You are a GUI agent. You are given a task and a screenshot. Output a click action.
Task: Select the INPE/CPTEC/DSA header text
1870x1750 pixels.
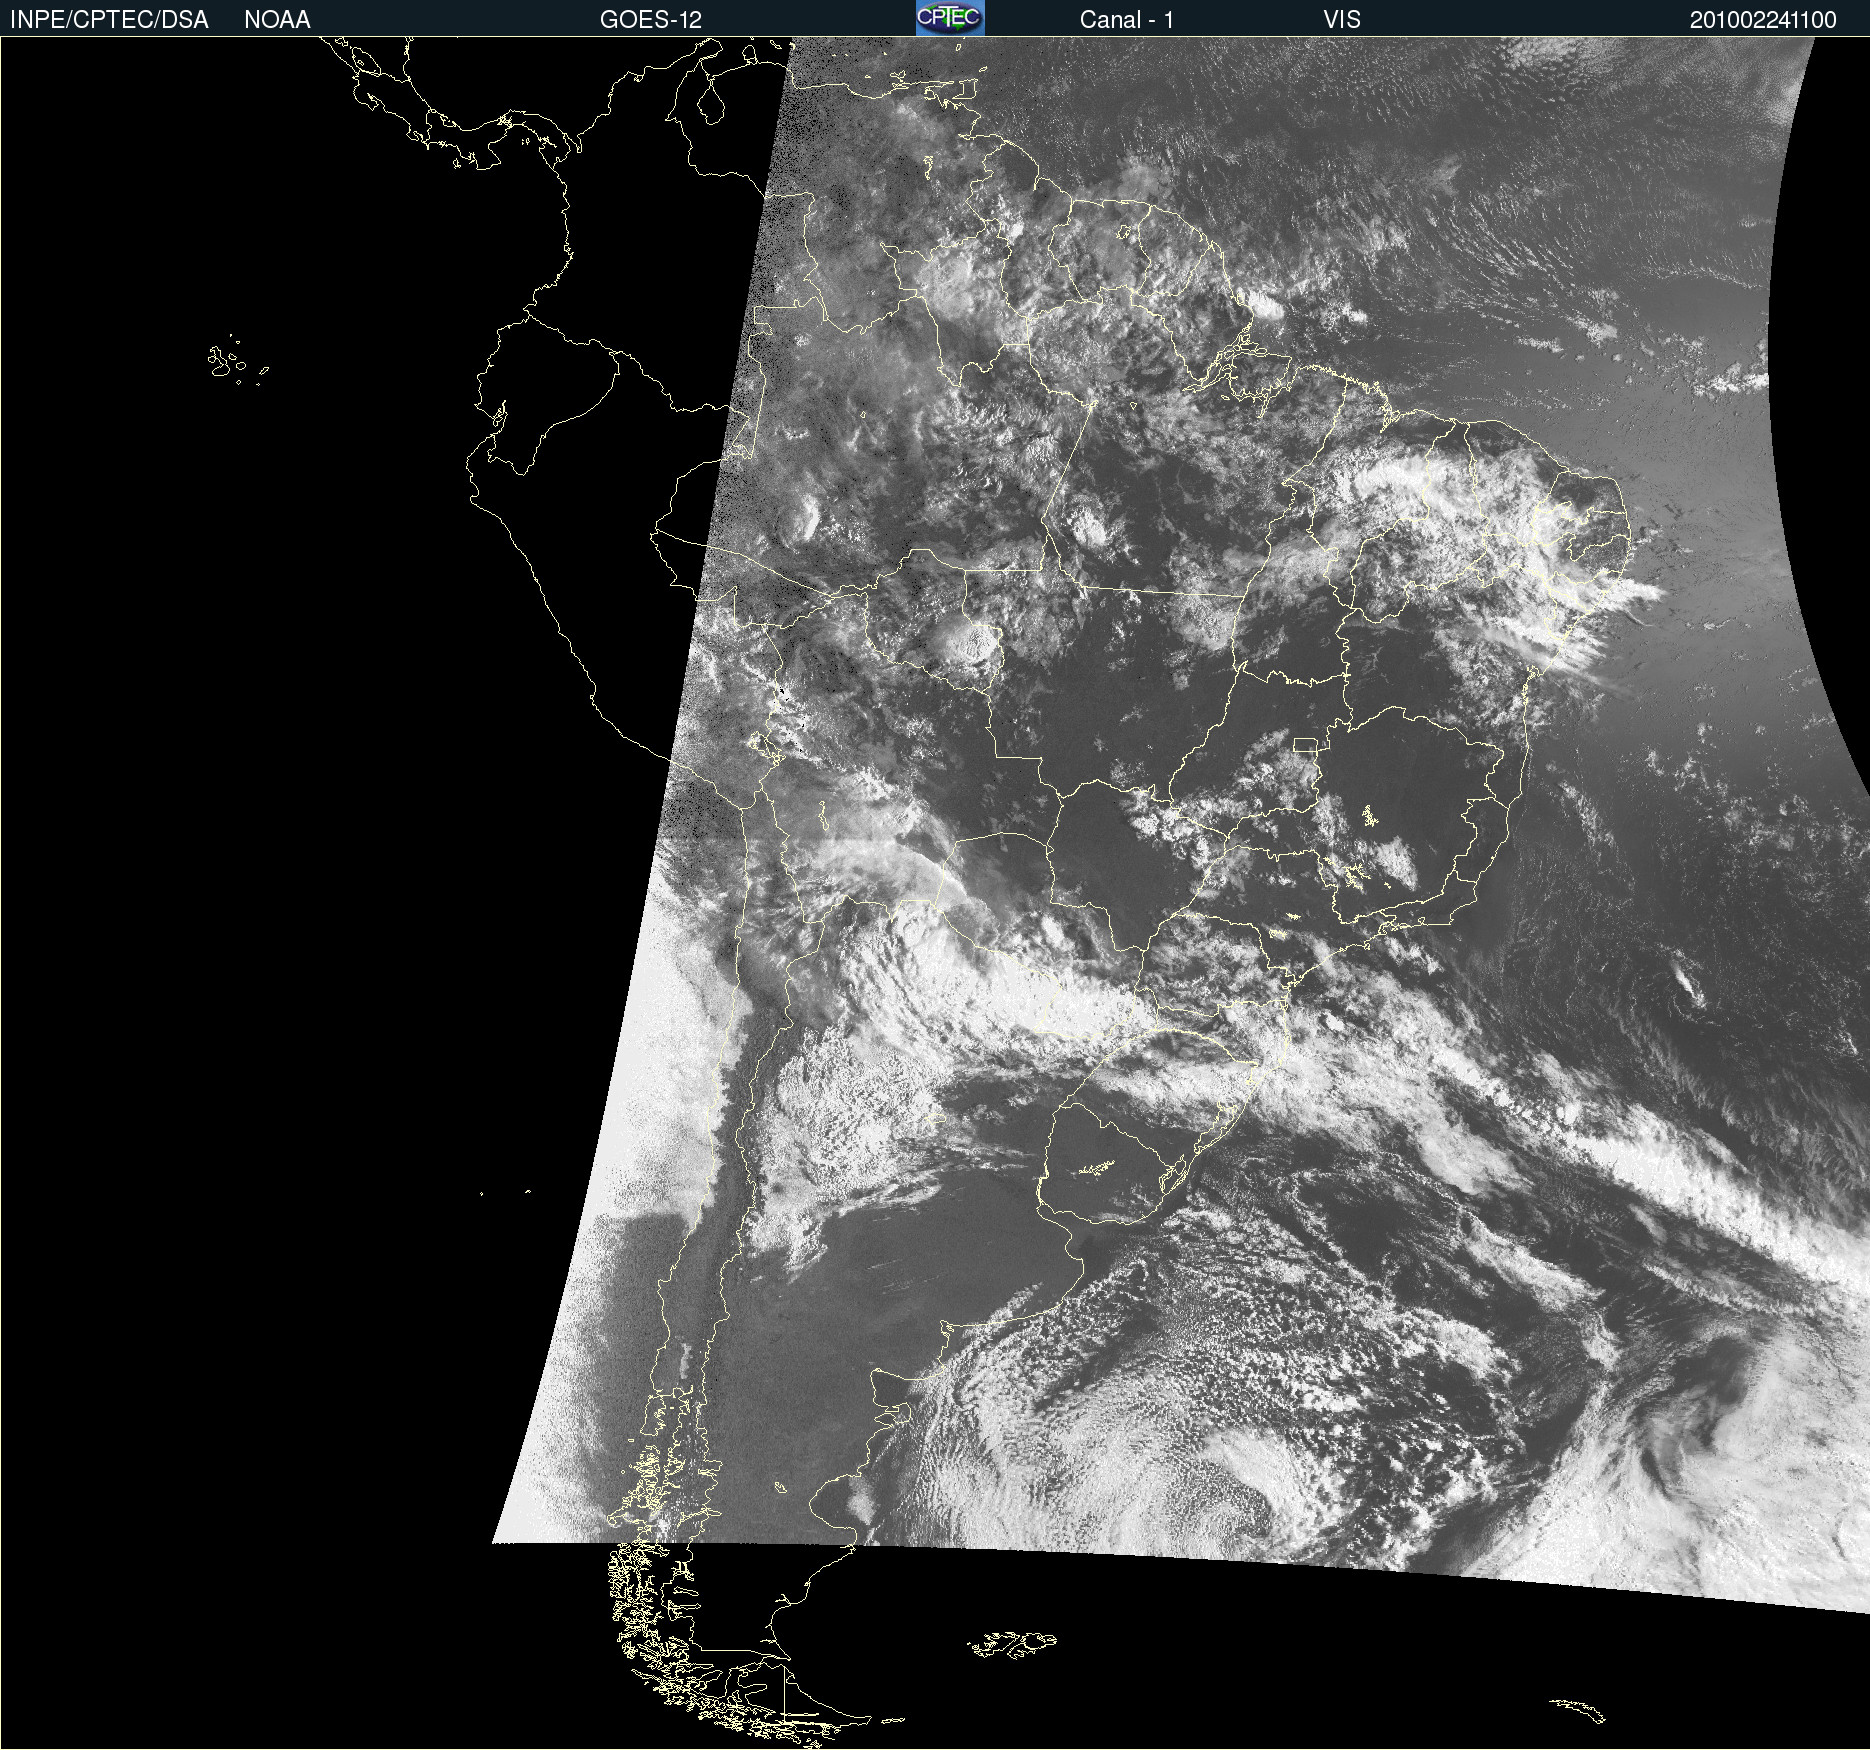[x=109, y=20]
